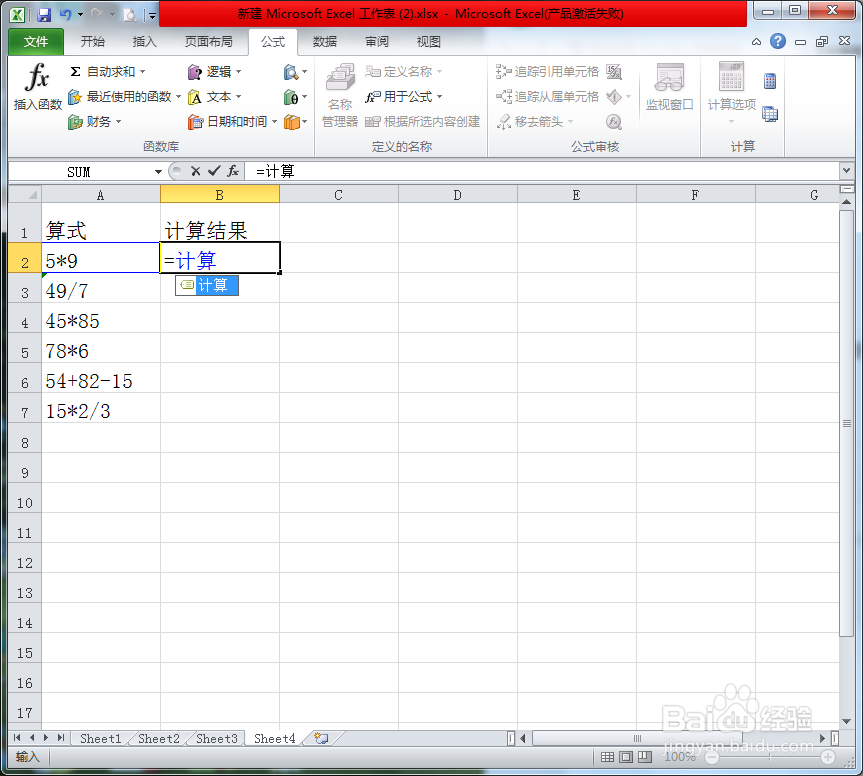
Task: Open the Undo history dropdown arrow
Action: tap(80, 15)
